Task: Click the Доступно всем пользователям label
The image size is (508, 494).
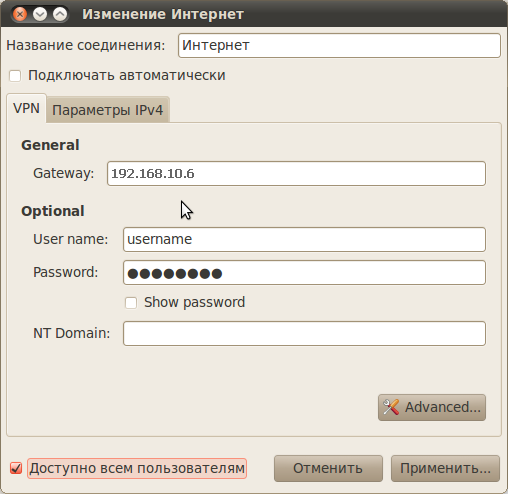Action: tap(137, 468)
